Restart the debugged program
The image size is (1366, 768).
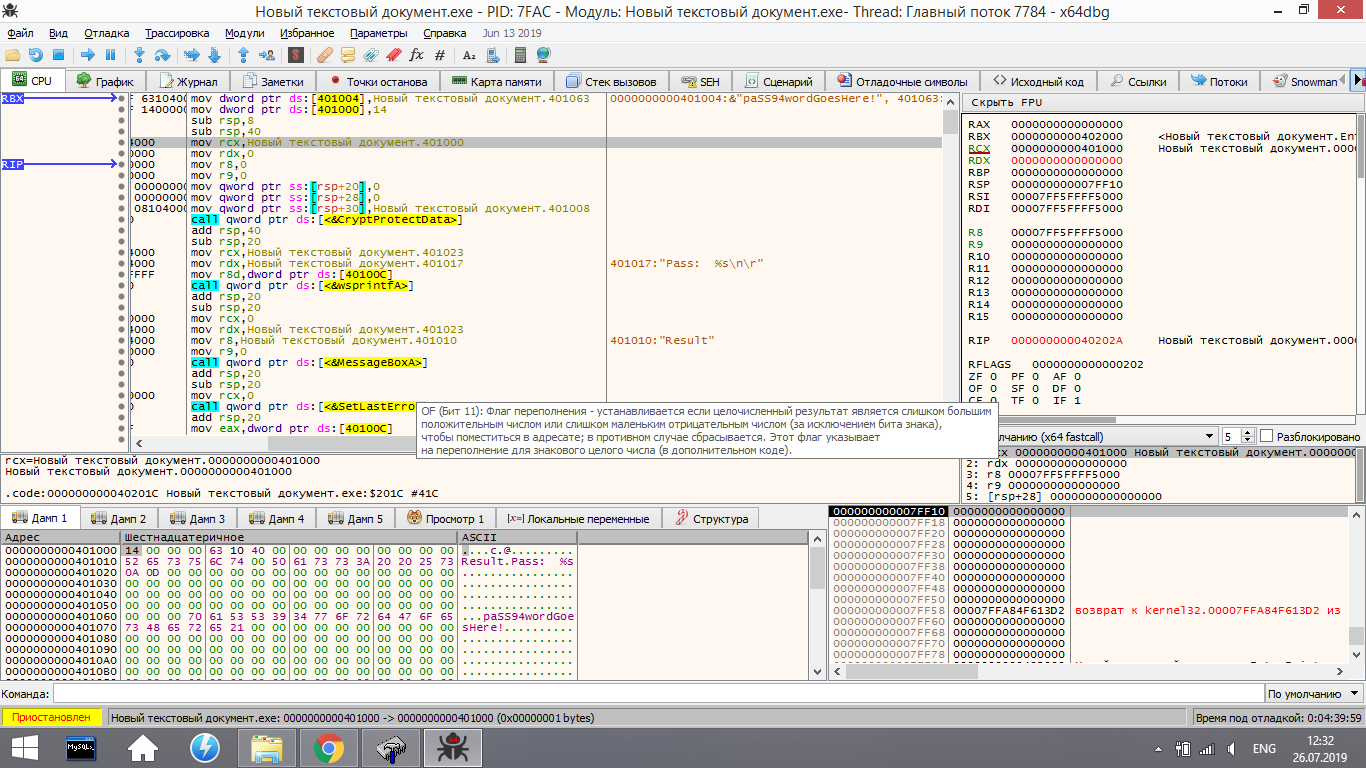[x=36, y=55]
